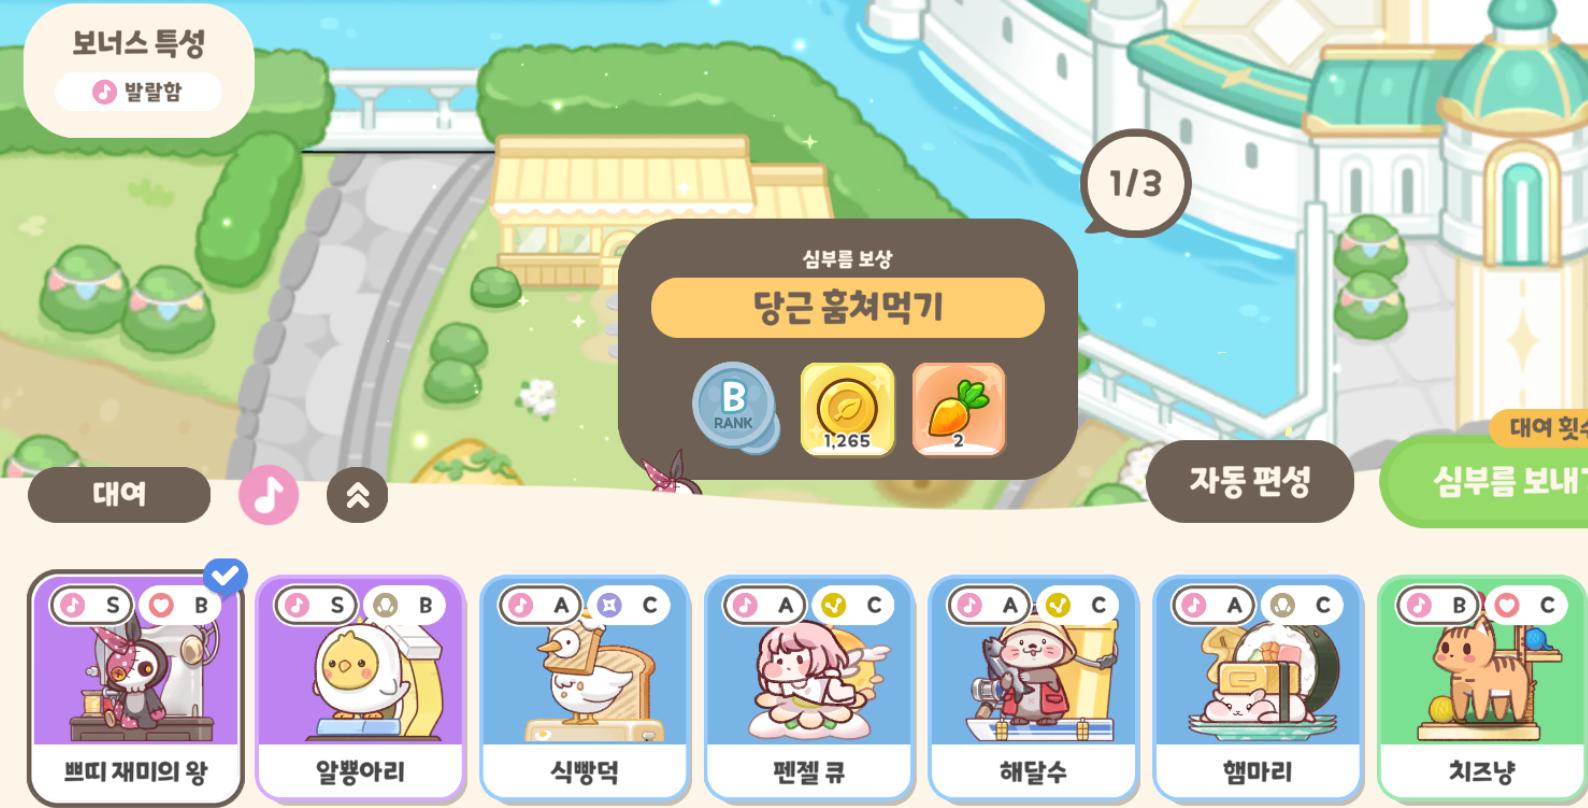Click the 발랄함 bonus trait tag

coord(138,92)
